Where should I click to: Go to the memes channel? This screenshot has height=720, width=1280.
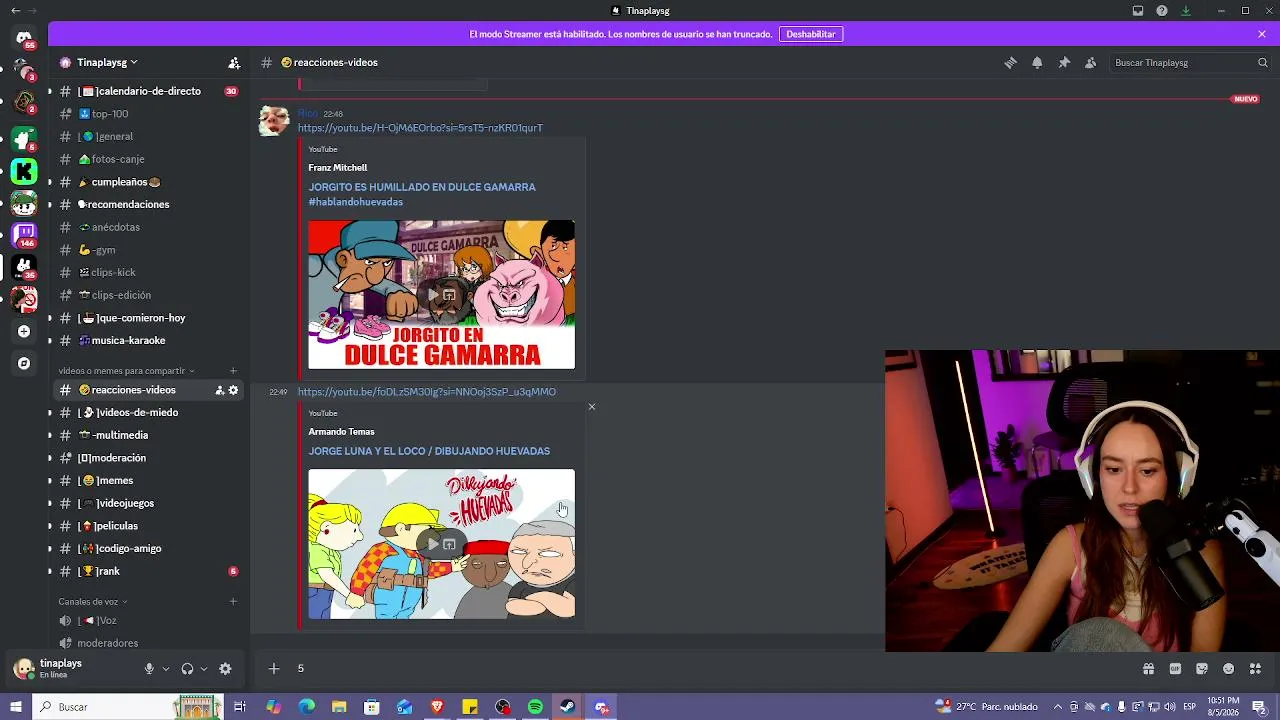148,481
